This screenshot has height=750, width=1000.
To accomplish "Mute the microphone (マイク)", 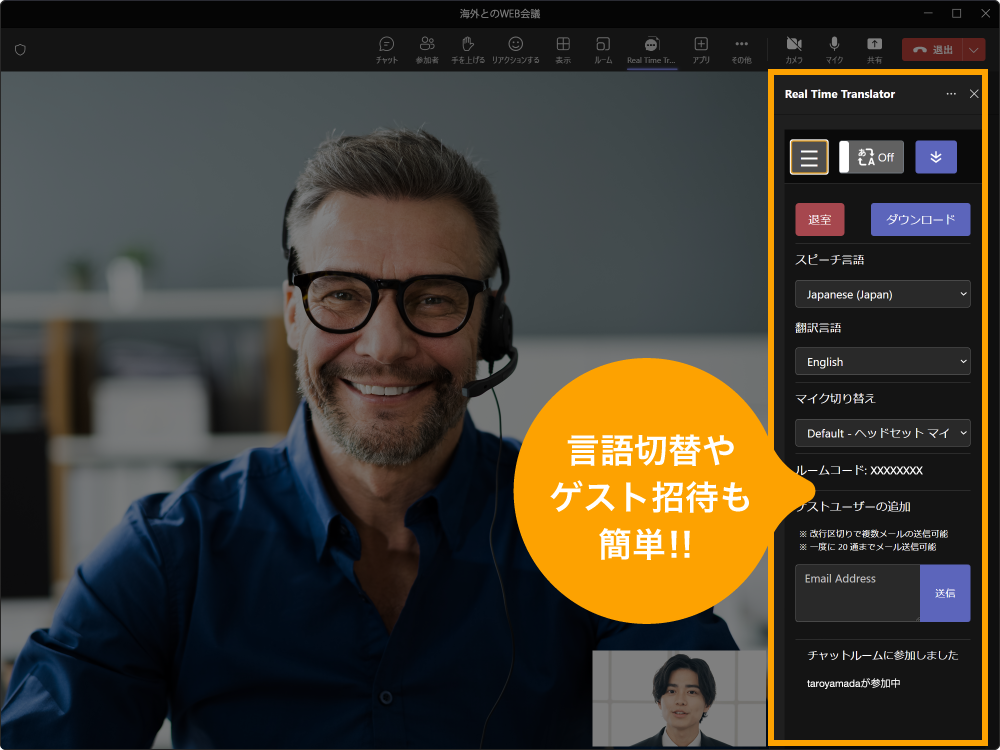I will coord(834,50).
